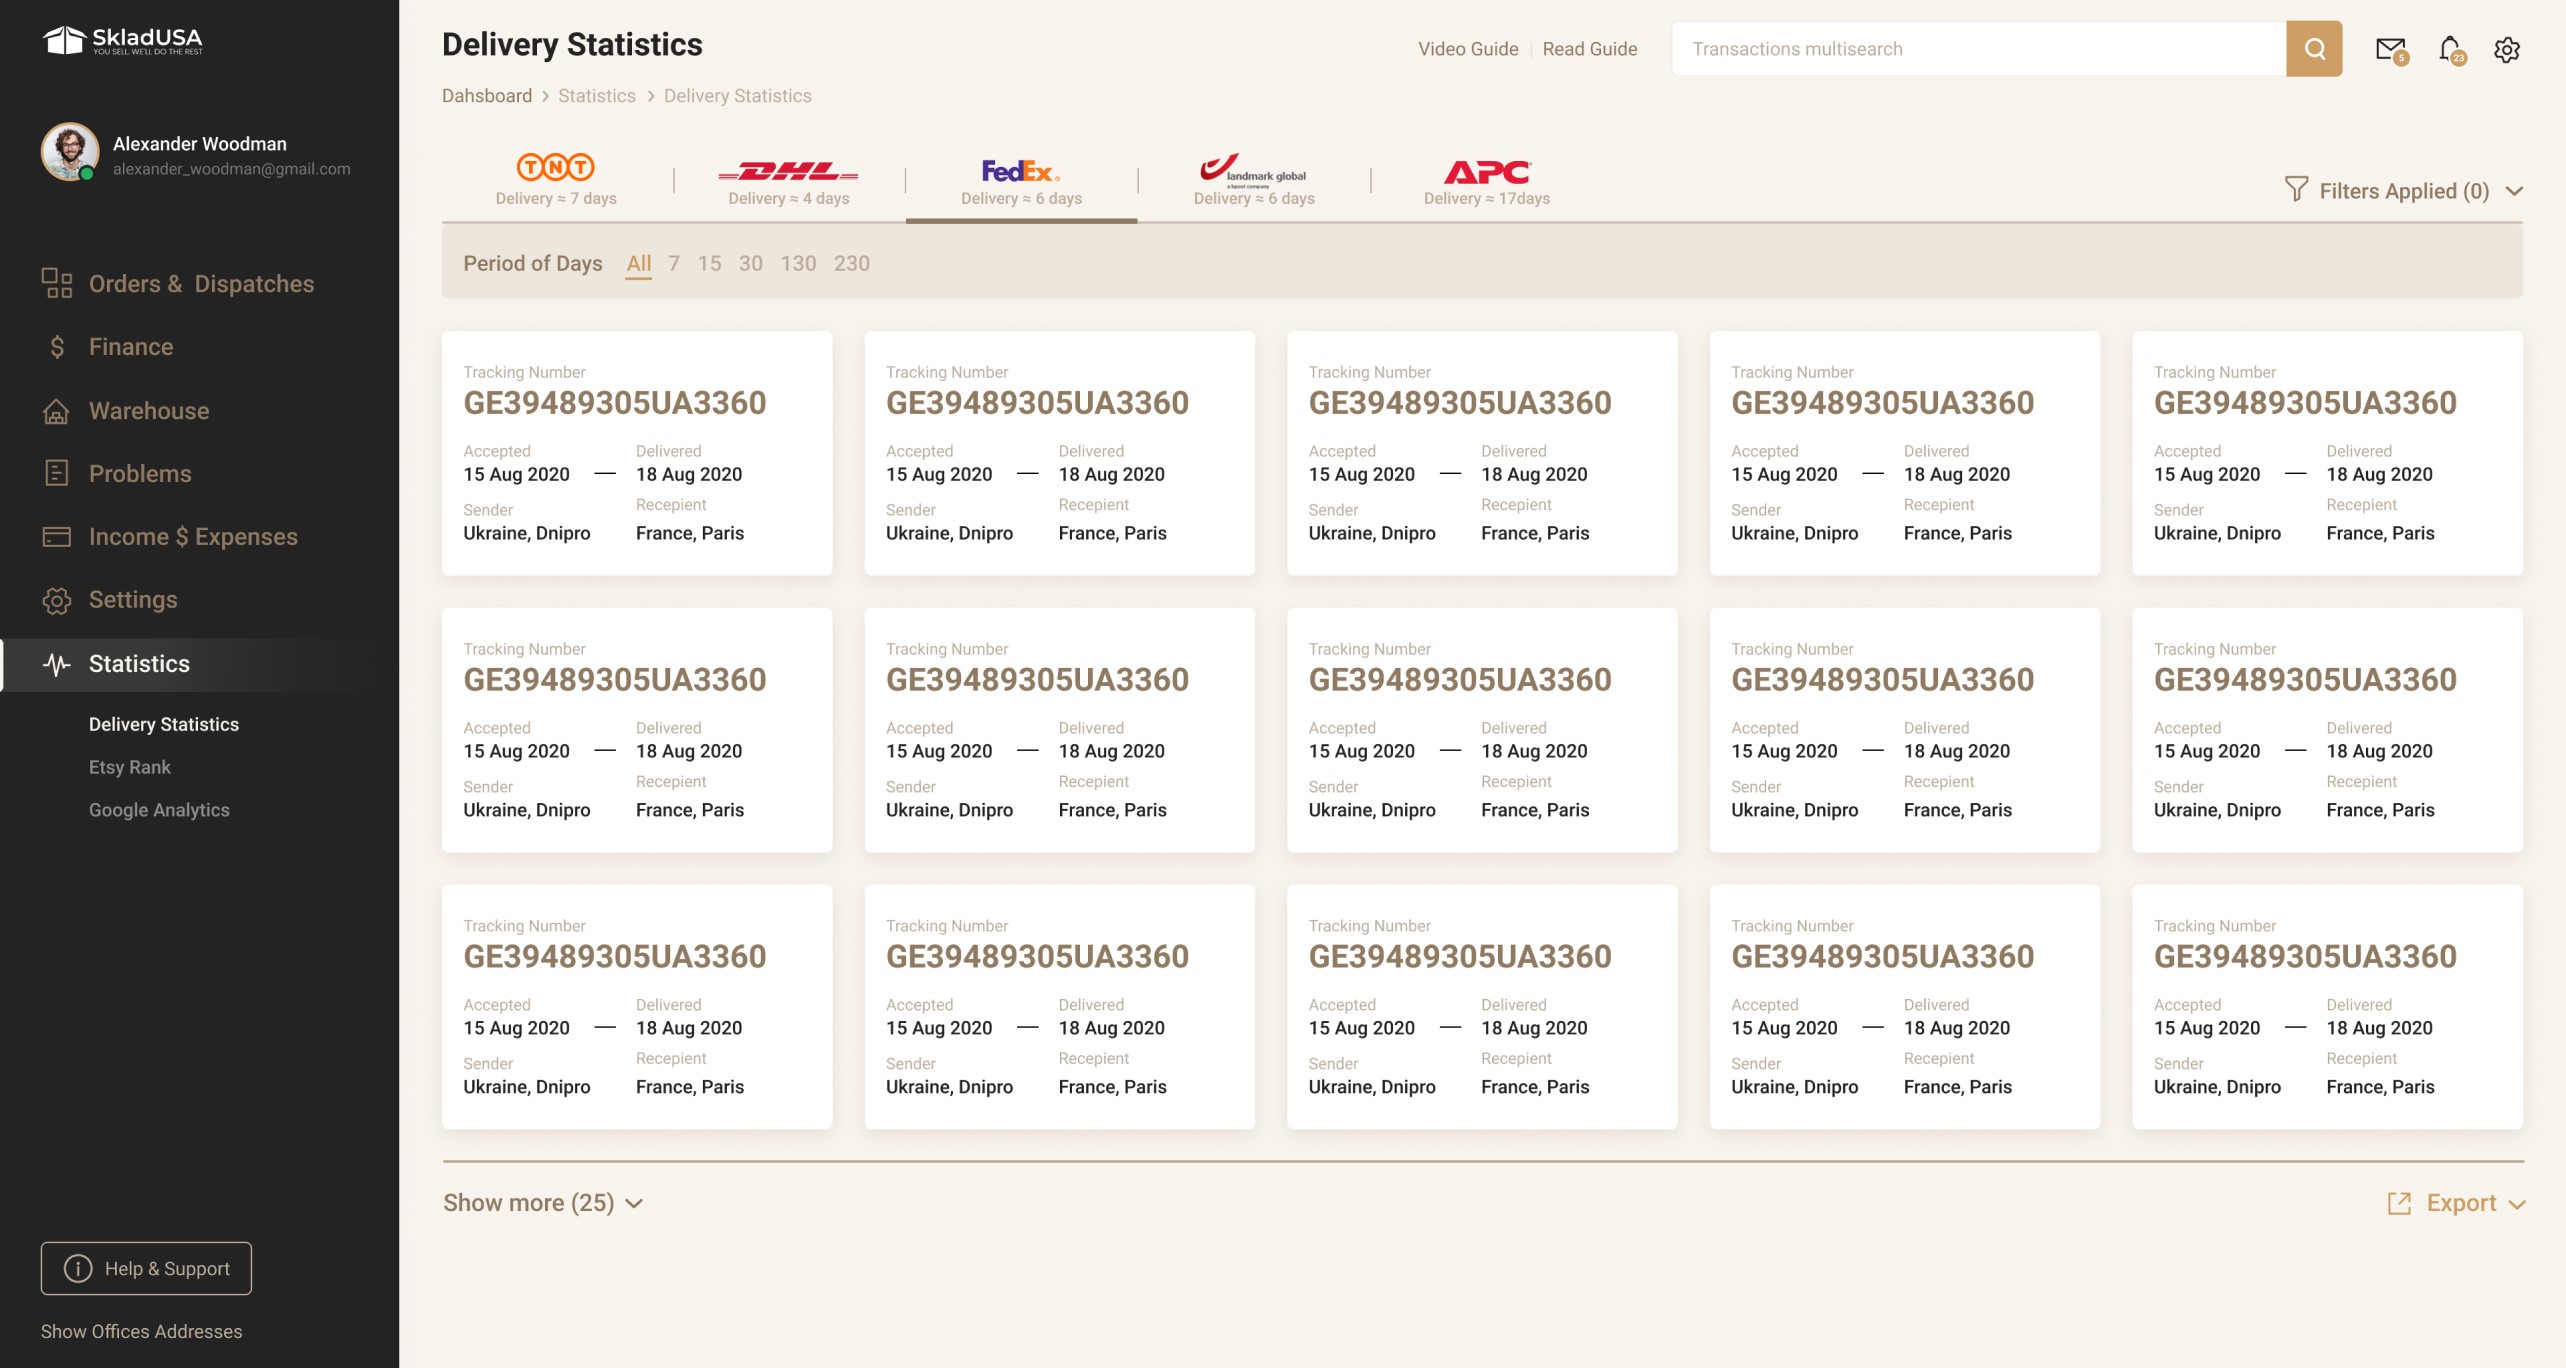Open the settings gear in top bar
2566x1368 pixels.
pos(2508,48)
